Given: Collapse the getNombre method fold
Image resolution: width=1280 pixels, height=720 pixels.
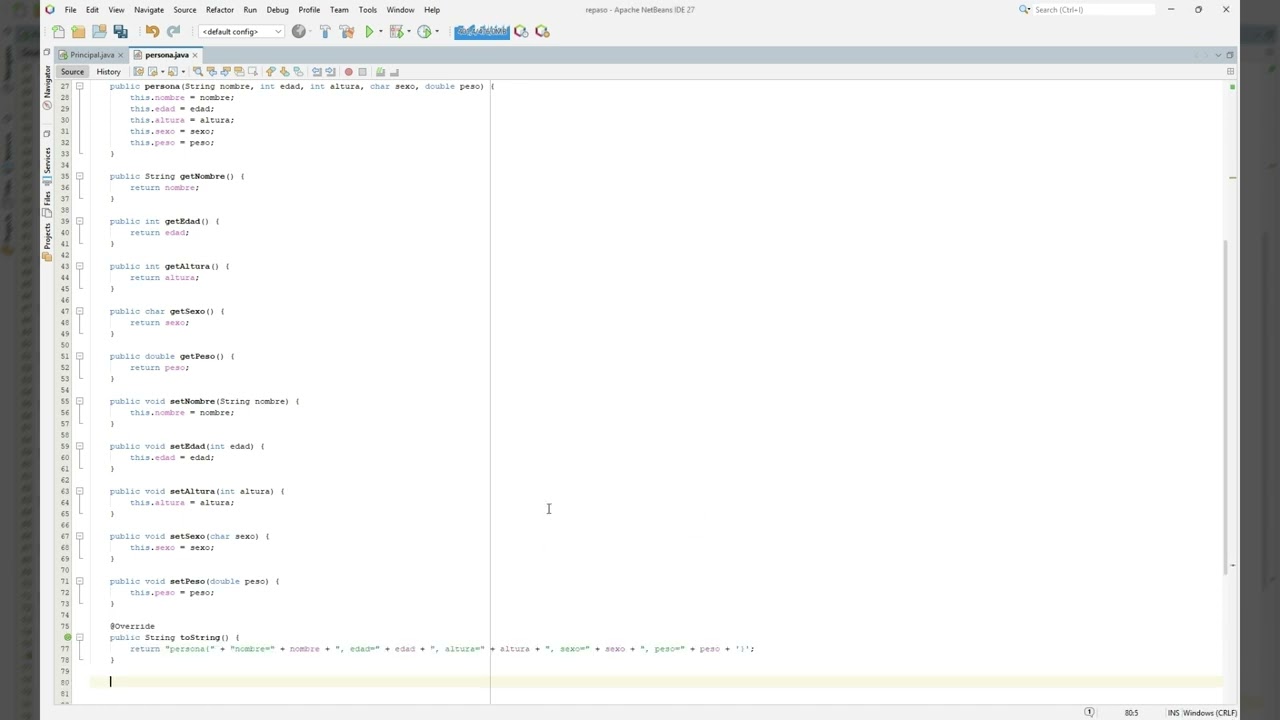Looking at the screenshot, I should click(x=79, y=176).
